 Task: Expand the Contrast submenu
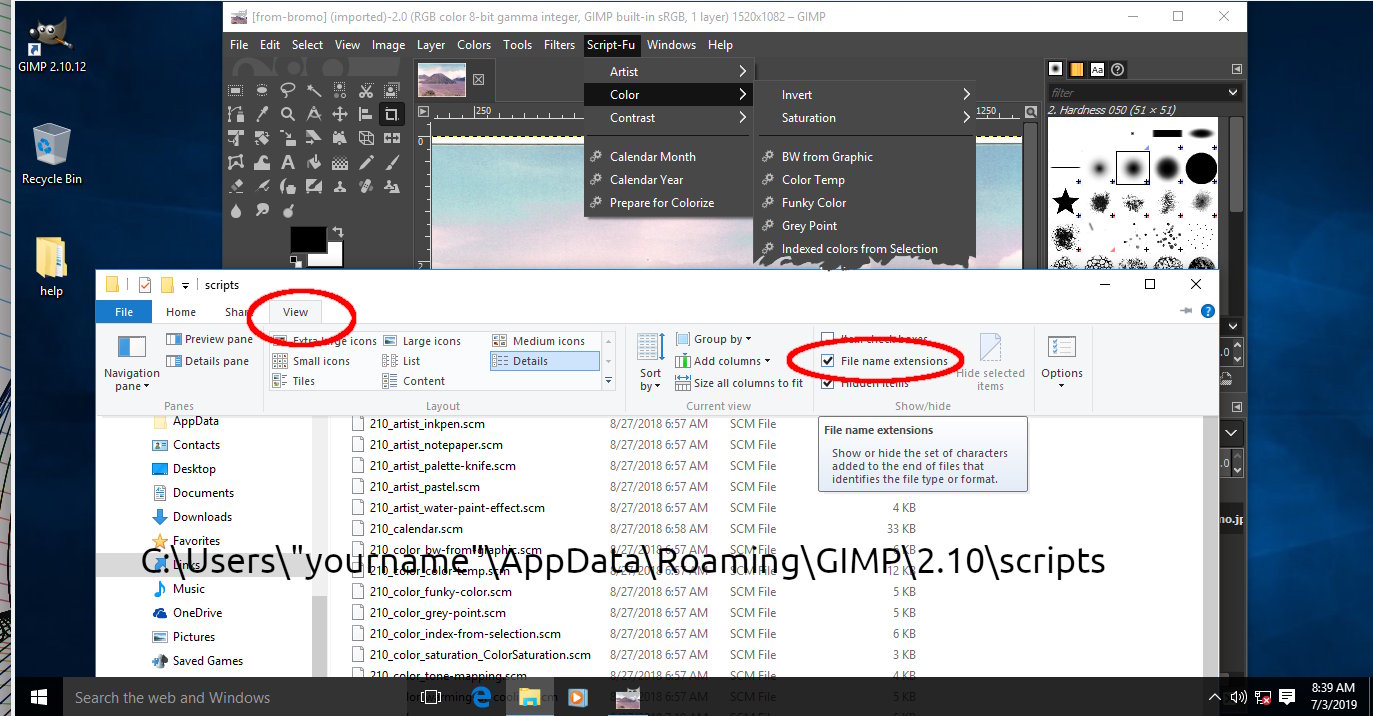(x=668, y=118)
